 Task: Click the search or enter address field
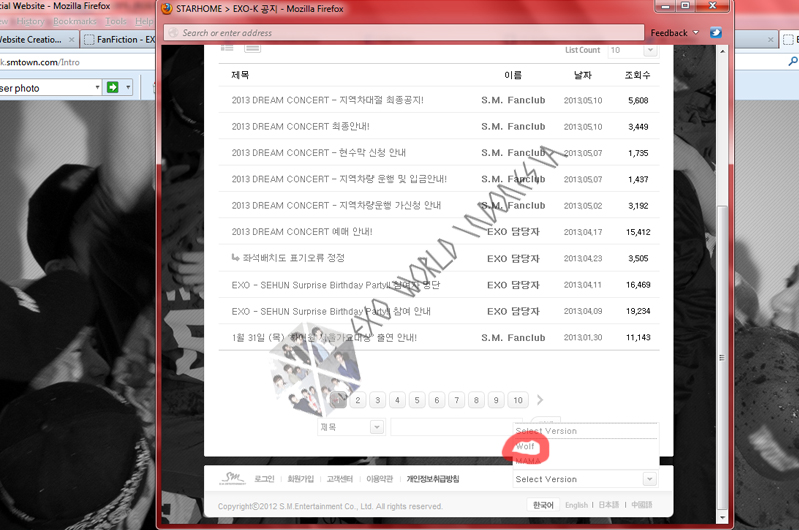(x=404, y=33)
